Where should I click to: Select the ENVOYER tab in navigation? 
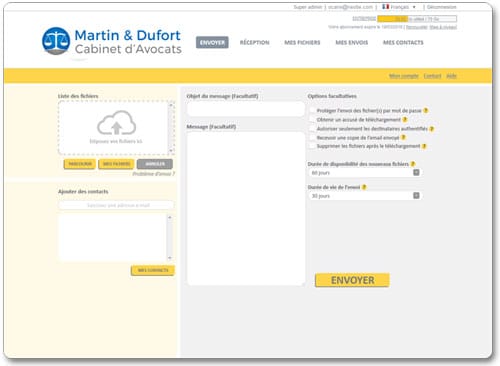pos(212,42)
